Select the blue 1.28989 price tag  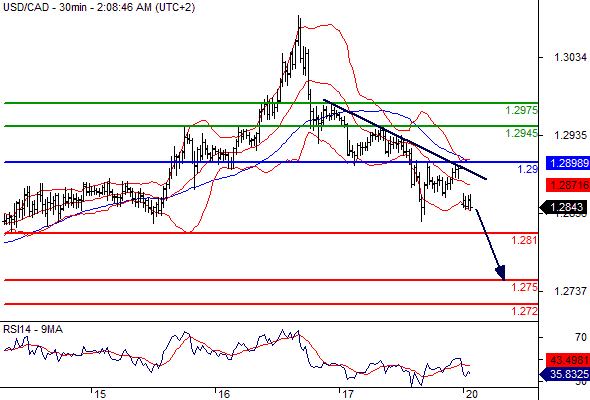pyautogui.click(x=568, y=163)
